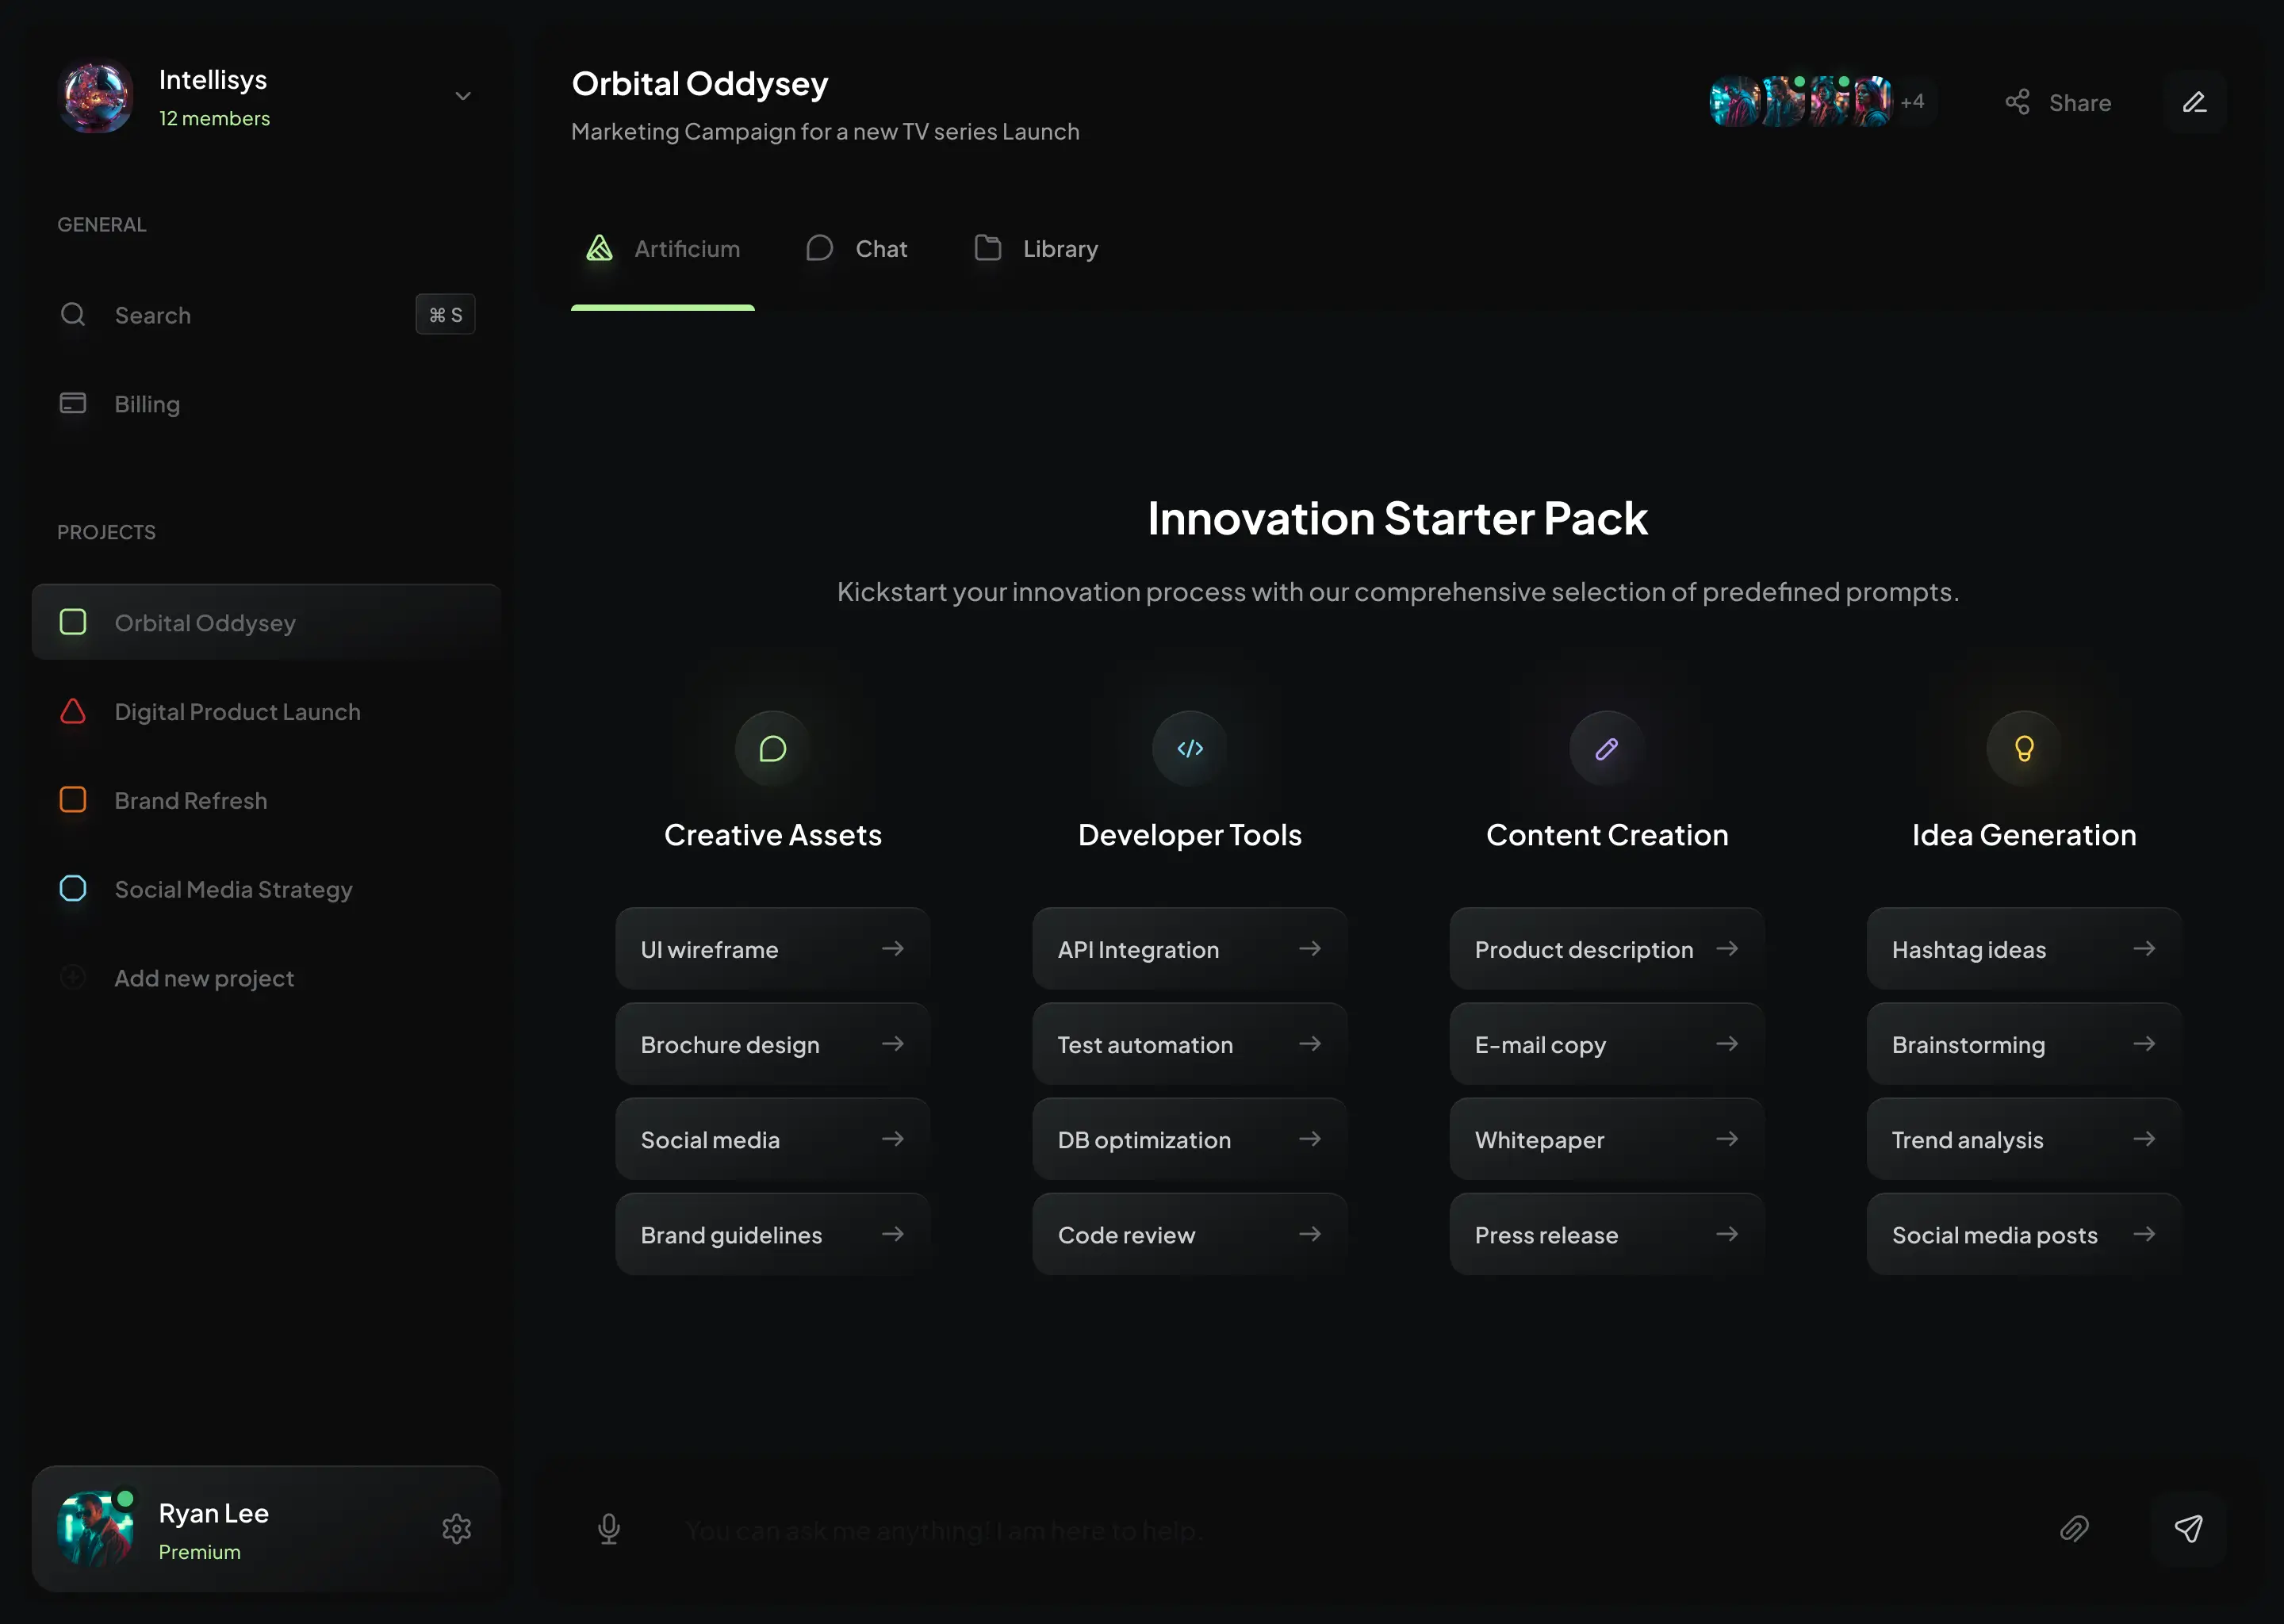Select the Brand Refresh project
Viewport: 2284px width, 1624px height.
pyautogui.click(x=190, y=801)
